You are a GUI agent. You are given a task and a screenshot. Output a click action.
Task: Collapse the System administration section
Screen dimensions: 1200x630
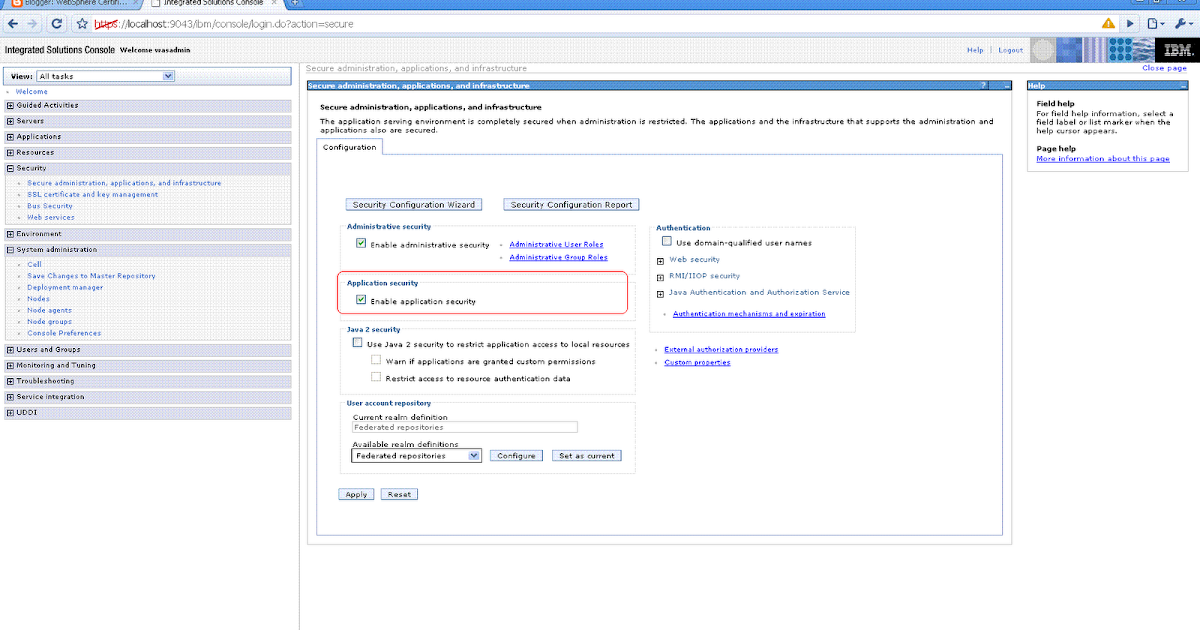click(x=10, y=250)
